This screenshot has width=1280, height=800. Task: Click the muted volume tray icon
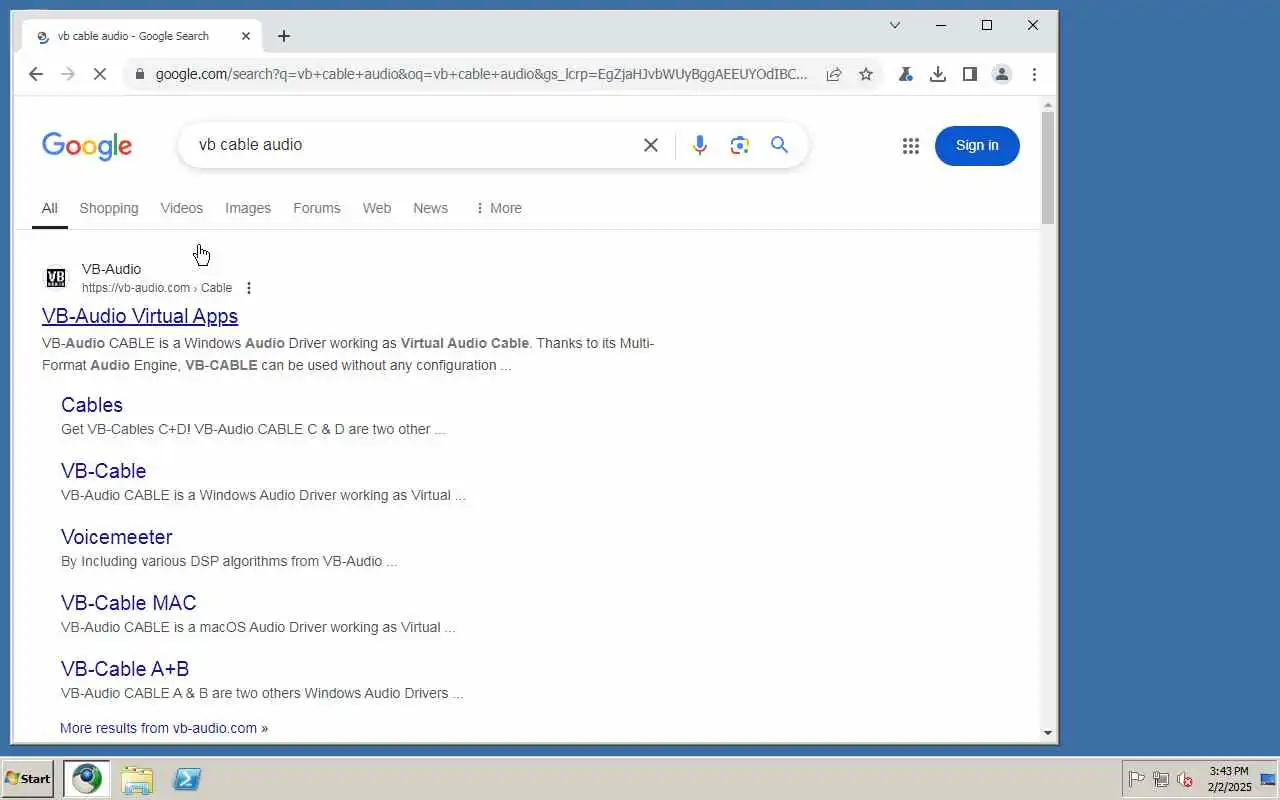click(x=1186, y=780)
